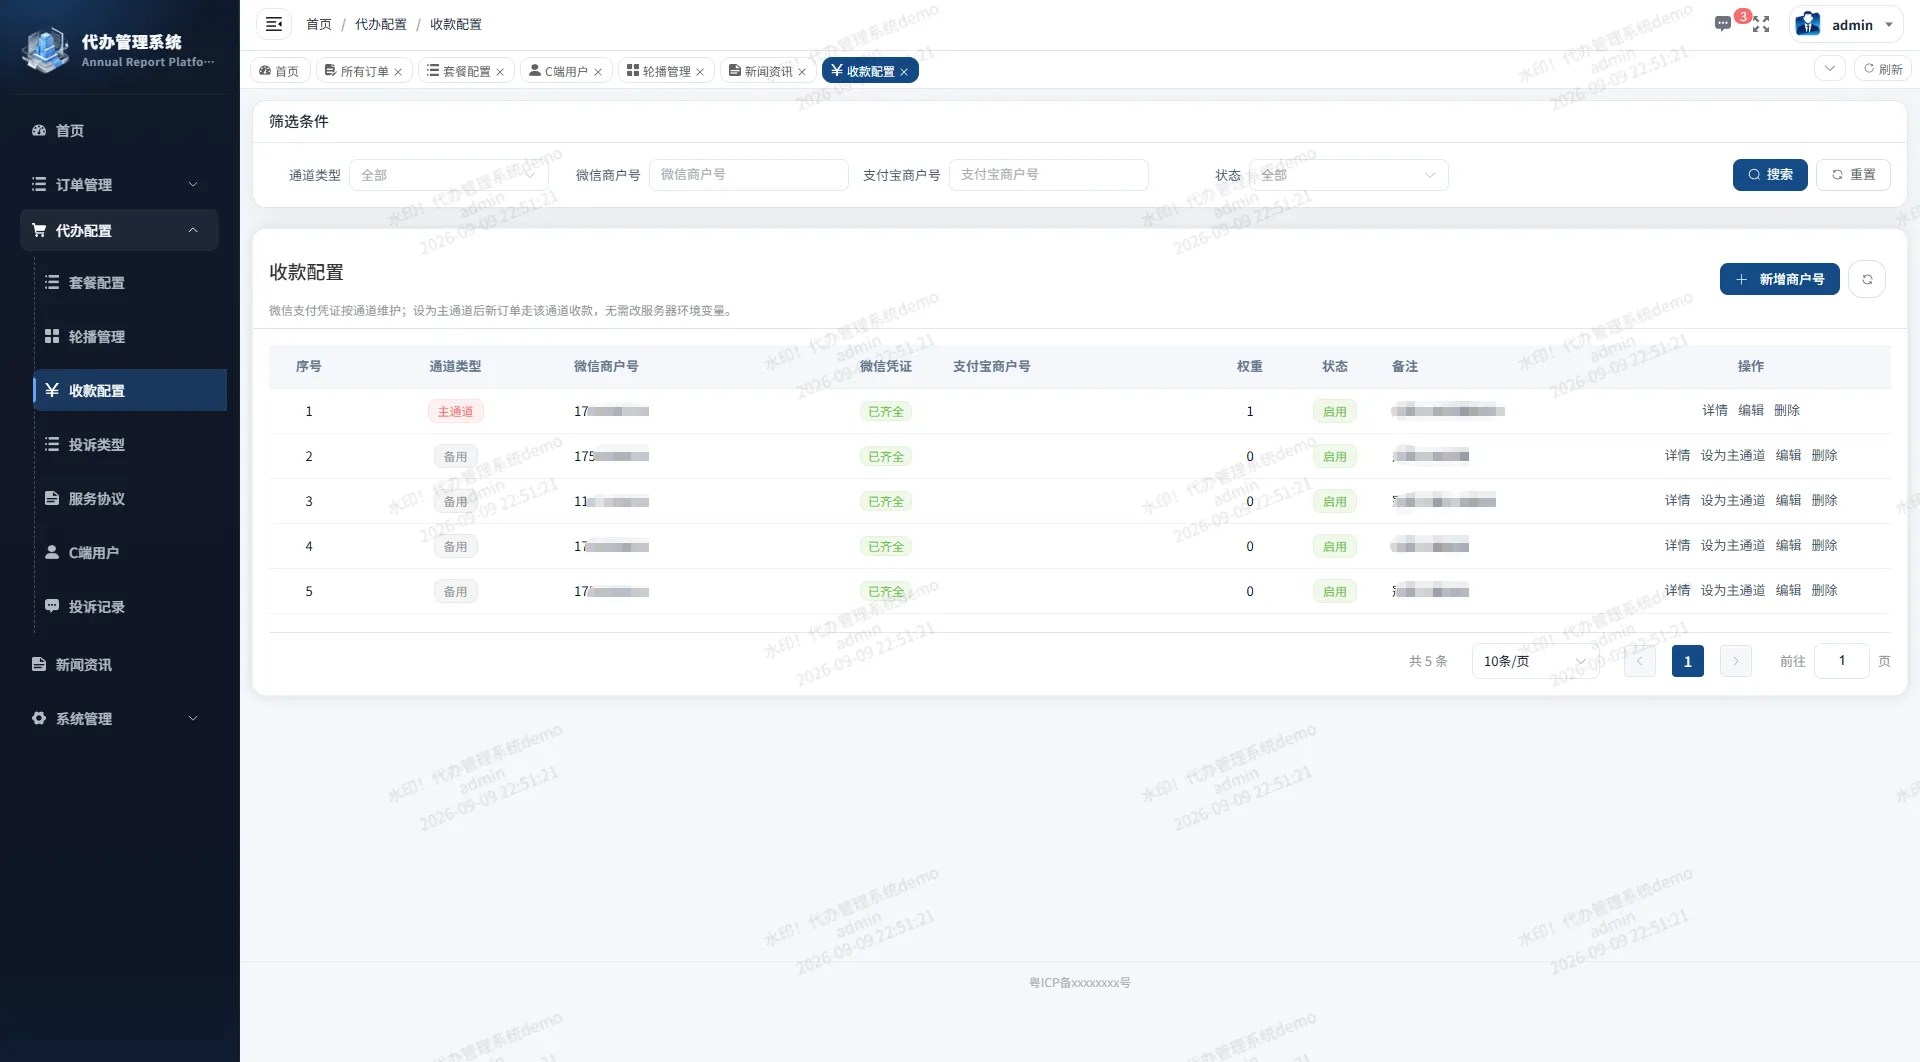The width and height of the screenshot is (1920, 1062).
Task: Close the 套餐配置 tab
Action: coord(500,72)
